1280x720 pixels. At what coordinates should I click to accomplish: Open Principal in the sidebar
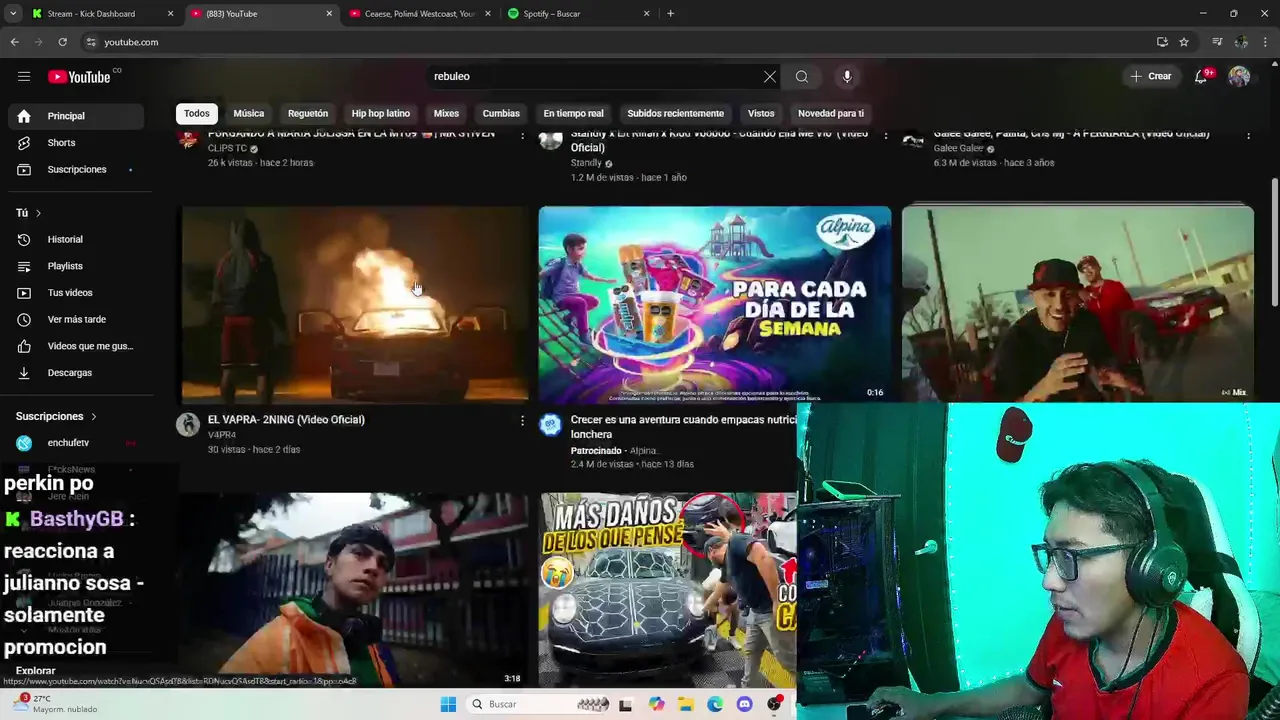click(76, 116)
